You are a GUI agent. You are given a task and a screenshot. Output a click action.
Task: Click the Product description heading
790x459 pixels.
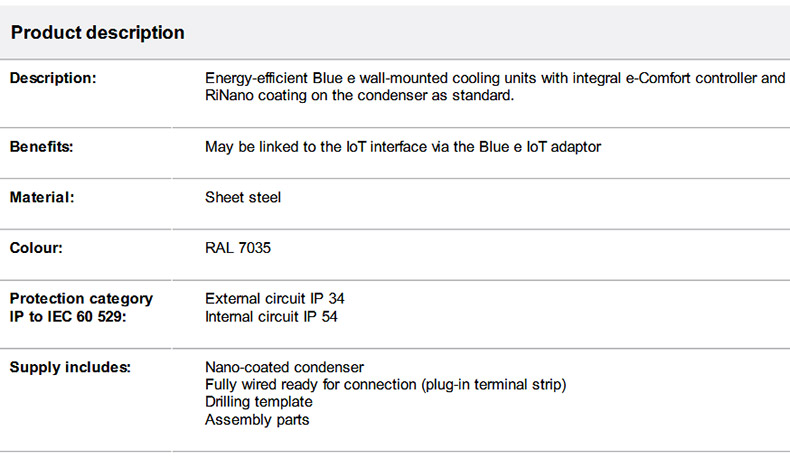click(97, 32)
